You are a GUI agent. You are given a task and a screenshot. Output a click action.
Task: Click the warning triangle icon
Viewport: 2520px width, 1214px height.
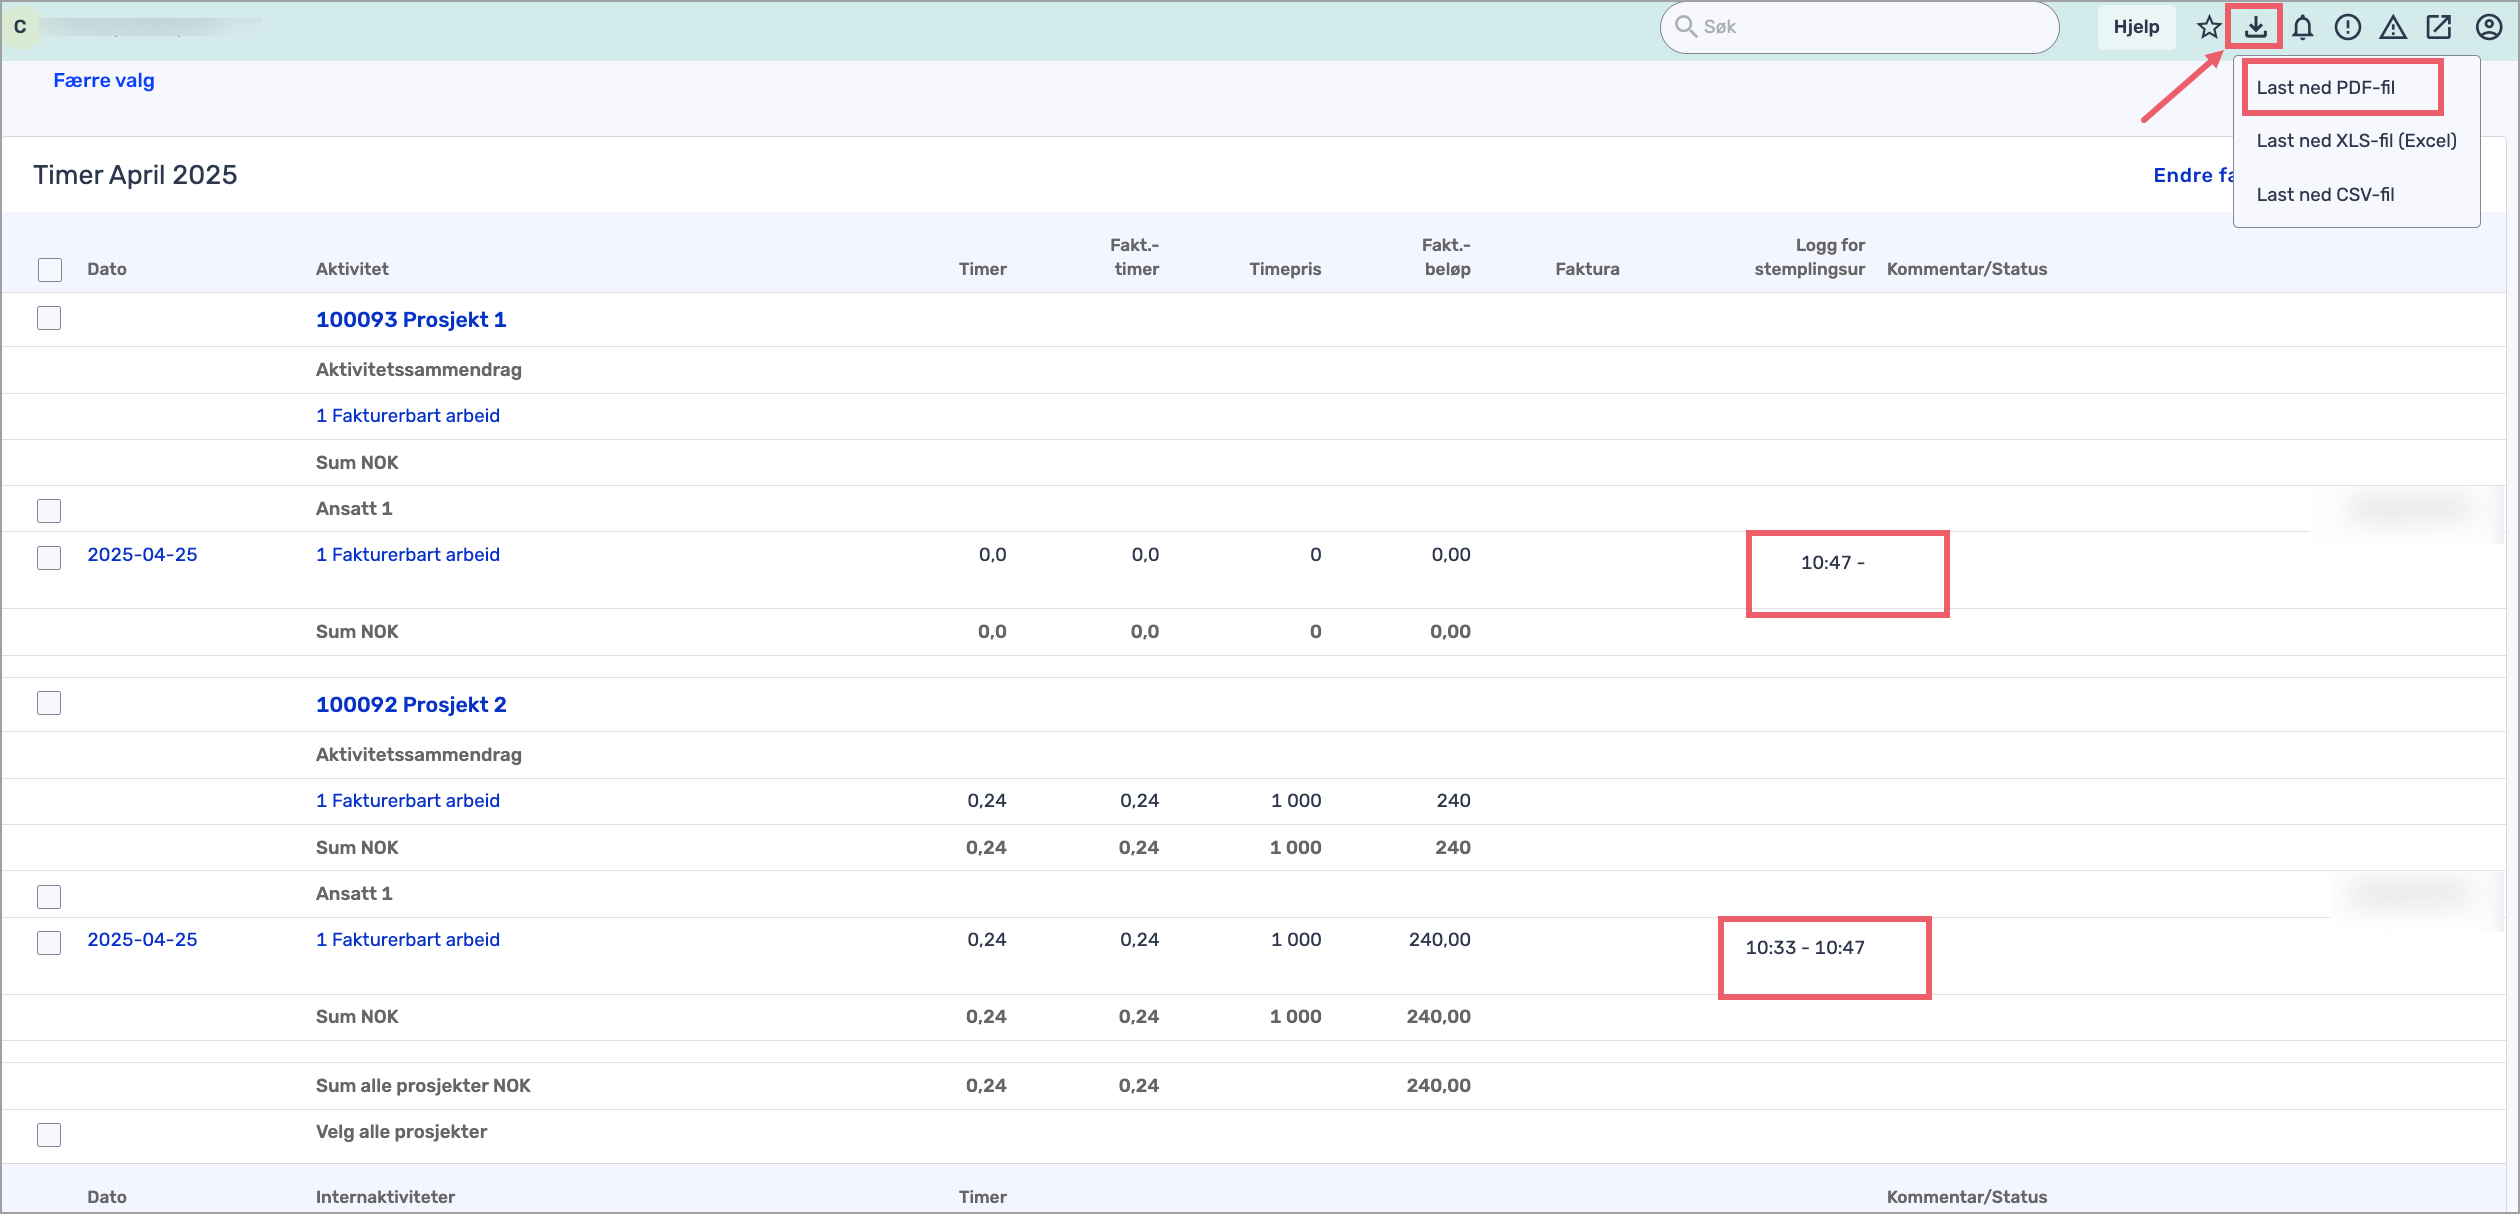[x=2392, y=27]
